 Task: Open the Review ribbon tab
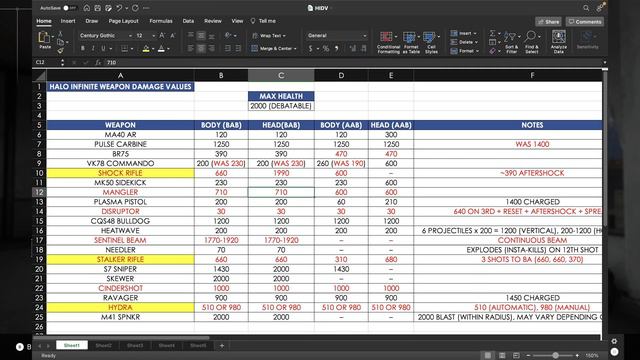point(213,21)
